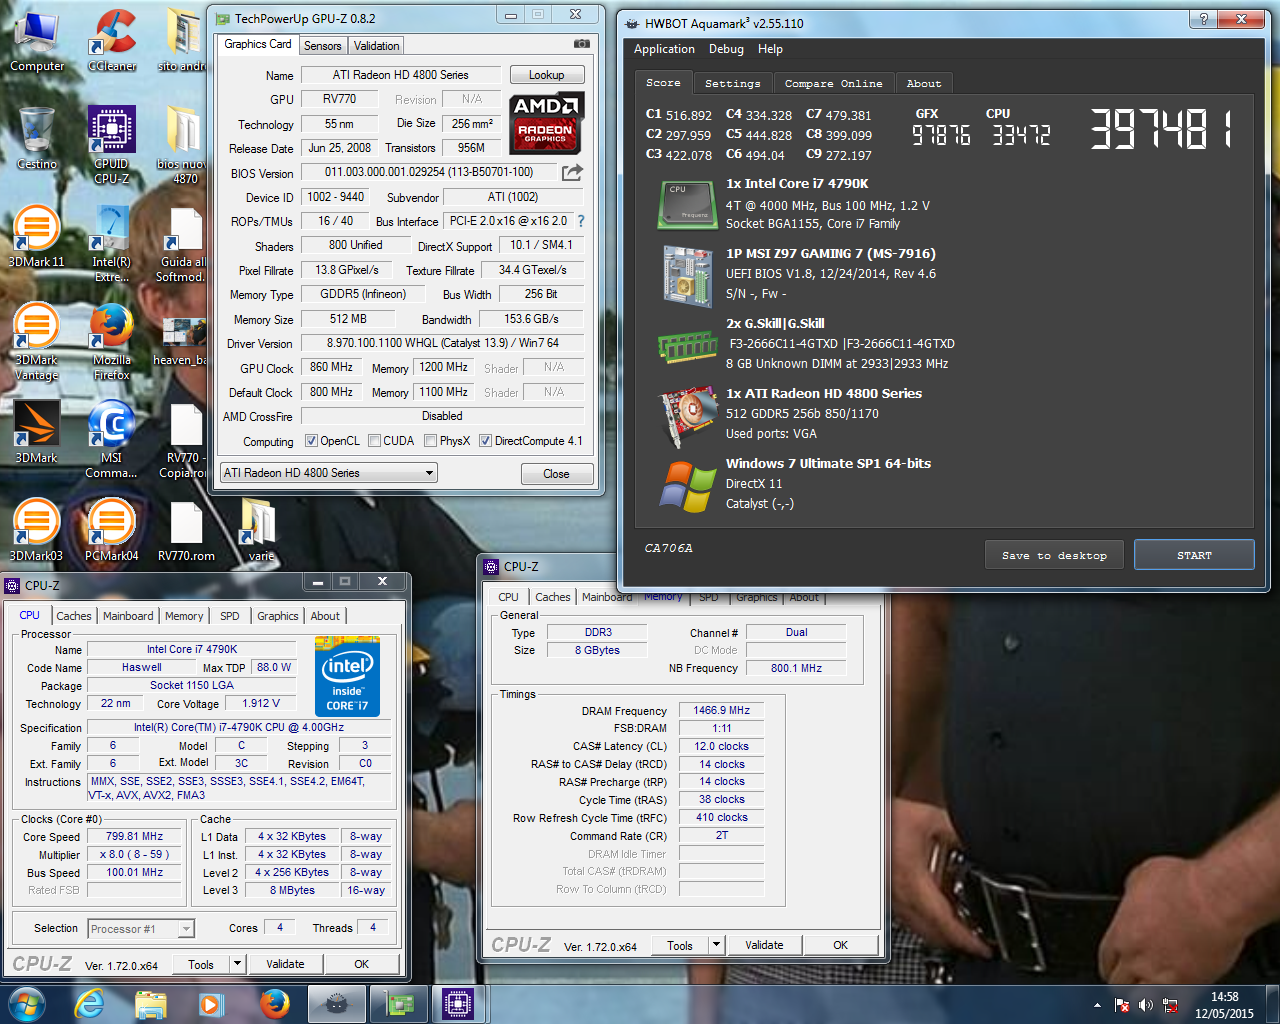Open the CCleaner desktop shortcut
The width and height of the screenshot is (1280, 1024).
tap(112, 40)
